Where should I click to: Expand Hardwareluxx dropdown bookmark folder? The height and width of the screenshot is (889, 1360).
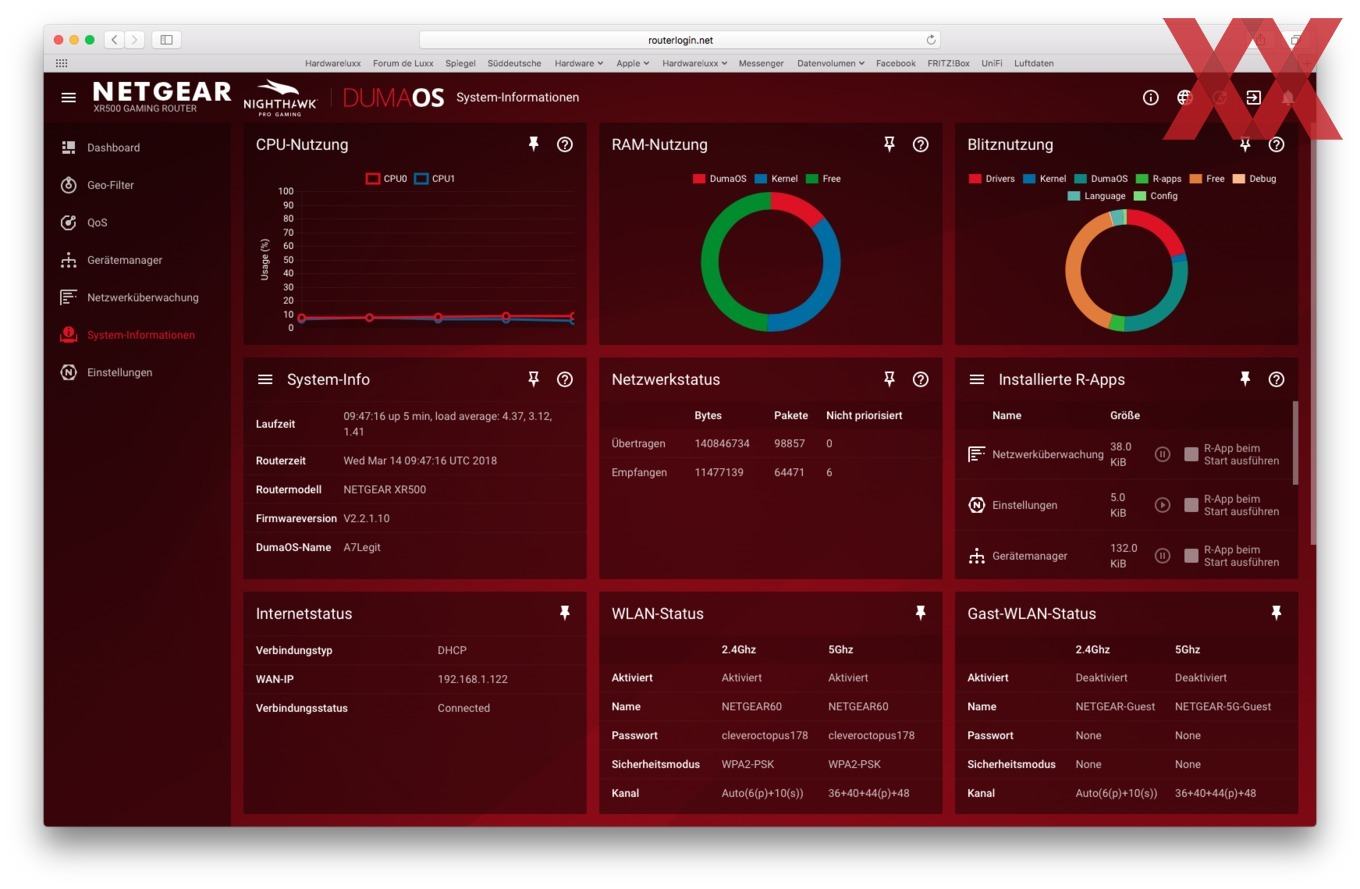(695, 63)
